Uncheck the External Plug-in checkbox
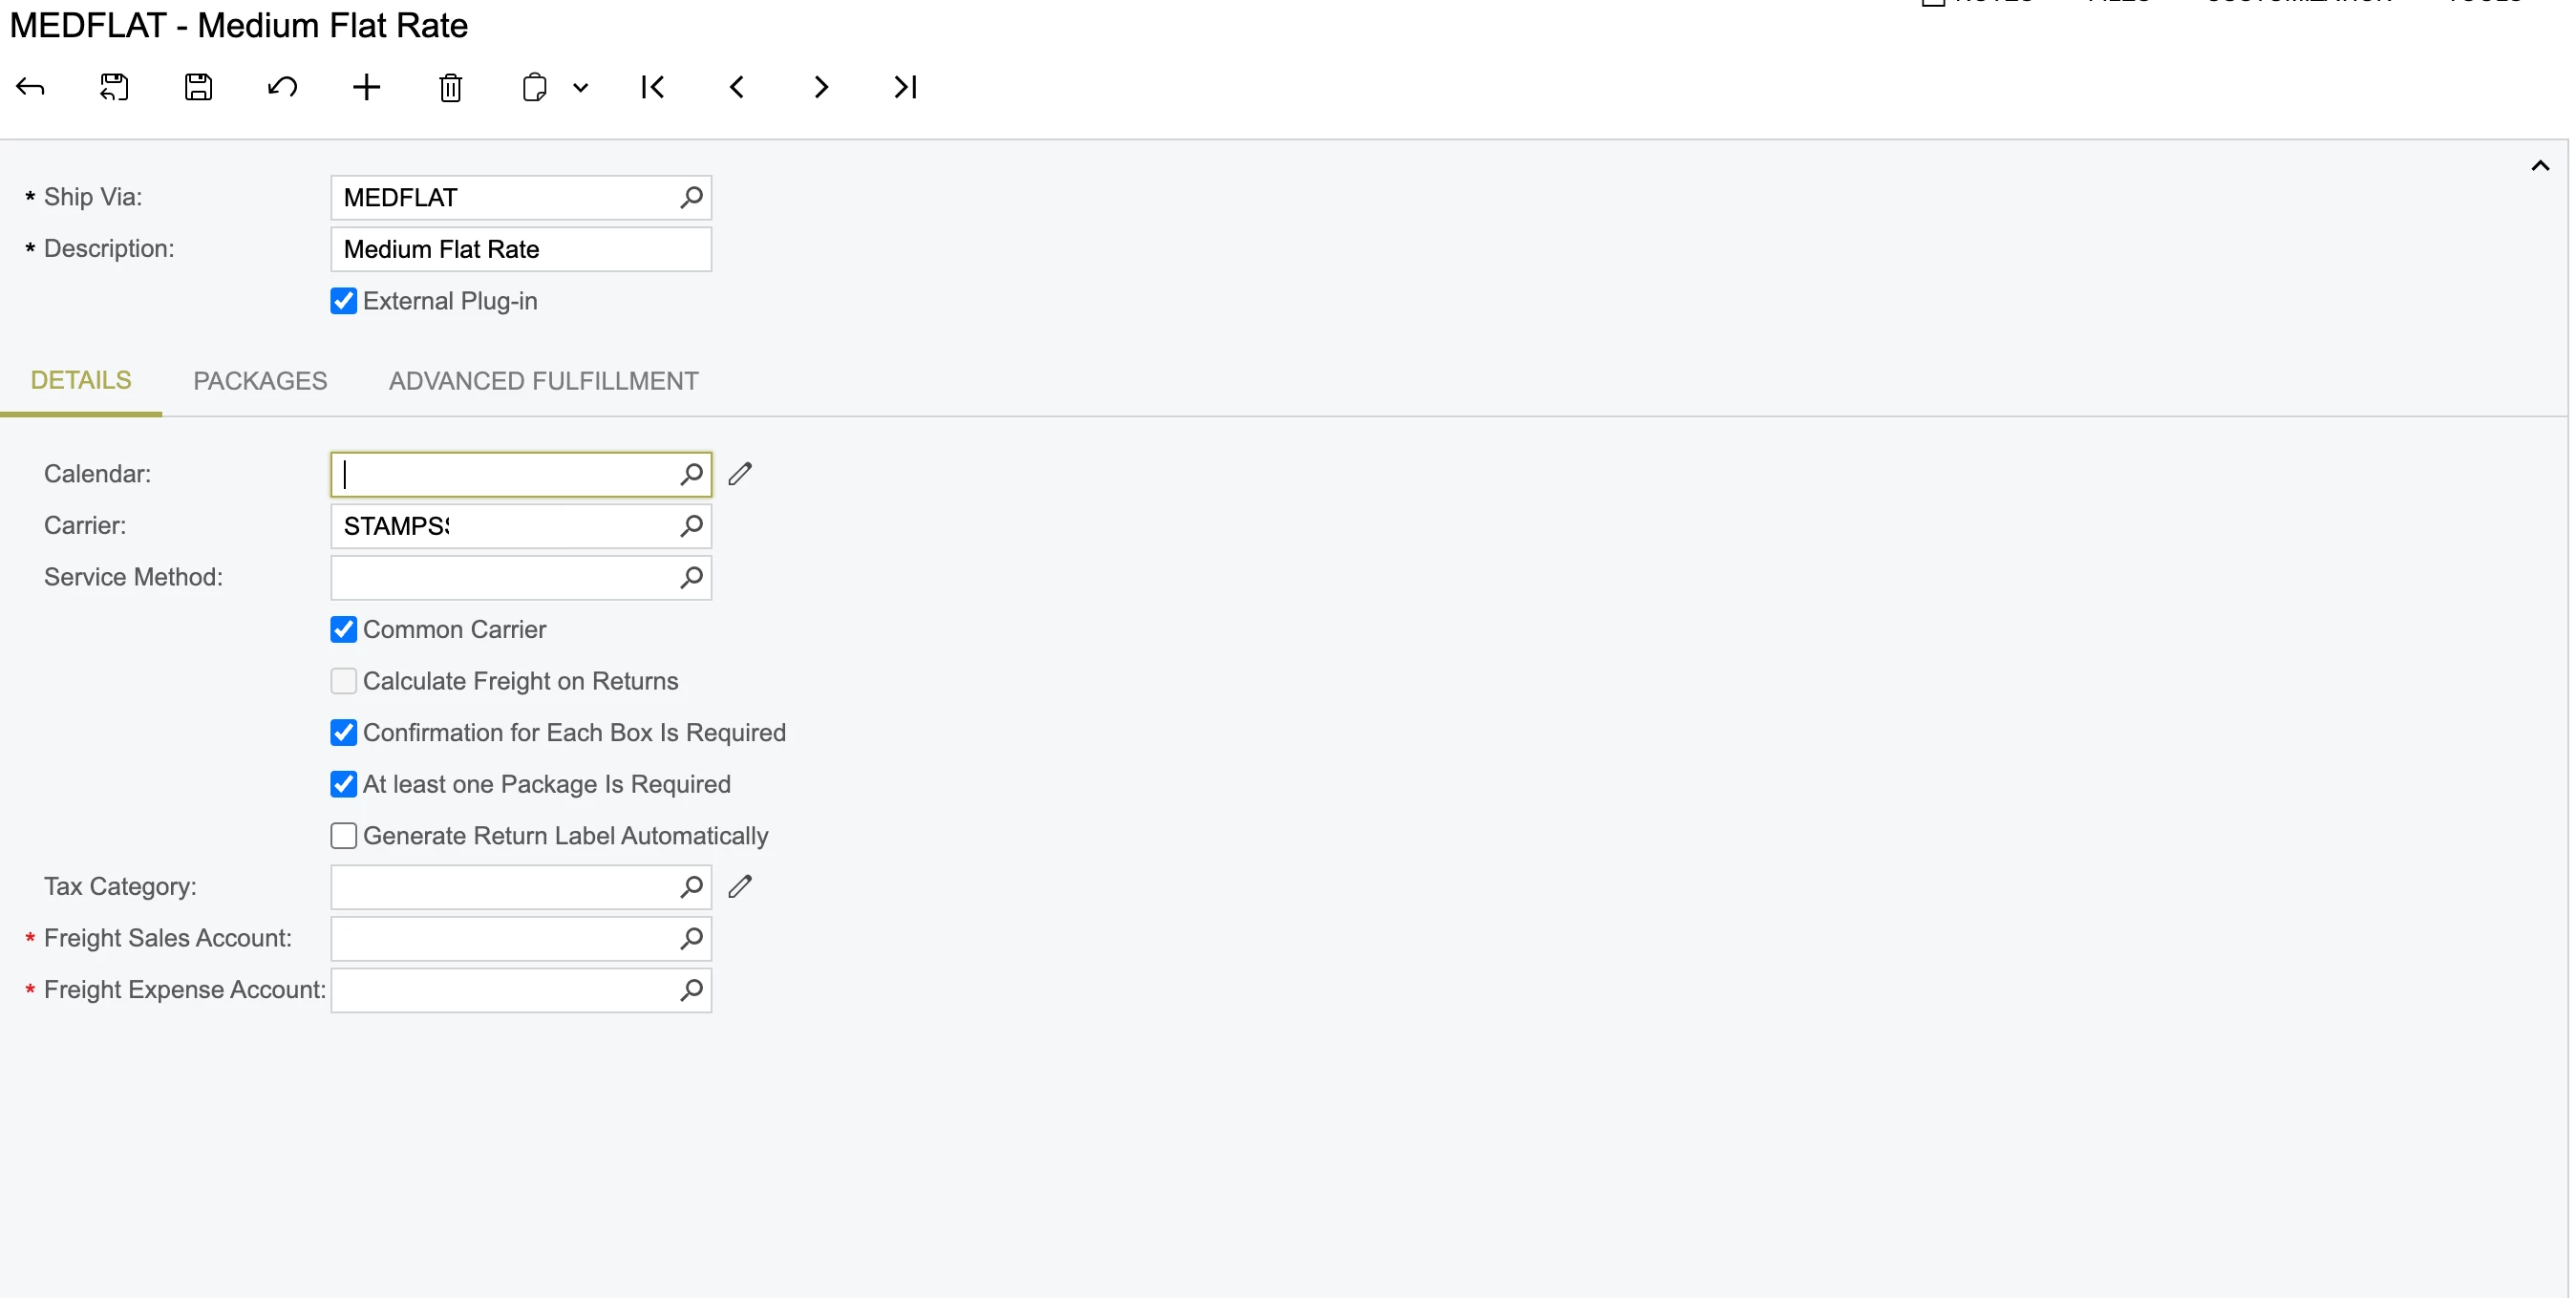Screen dimensions: 2576x1298 tap(343, 301)
